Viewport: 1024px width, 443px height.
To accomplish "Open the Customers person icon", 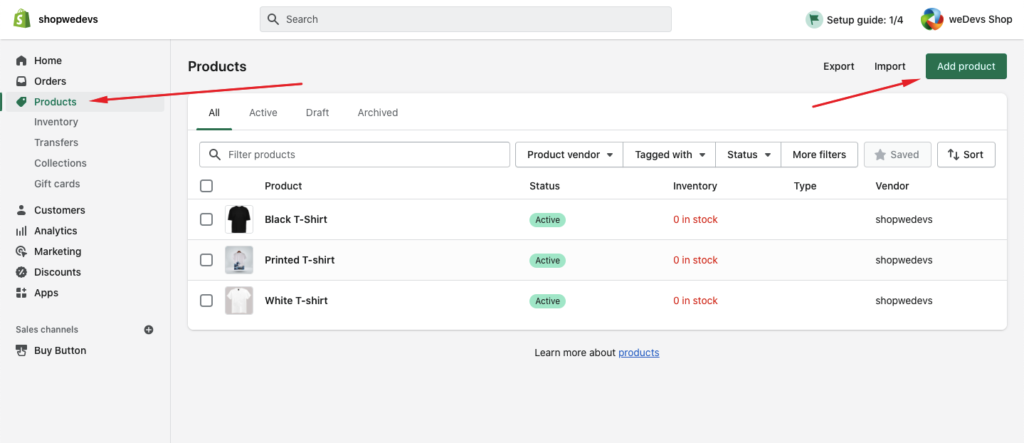I will (21, 210).
